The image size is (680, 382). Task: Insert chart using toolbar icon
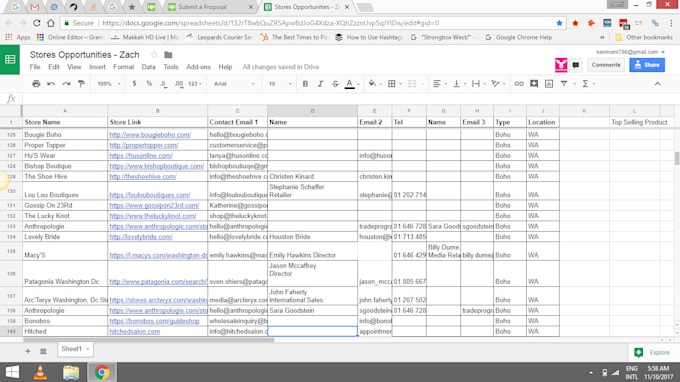[549, 84]
